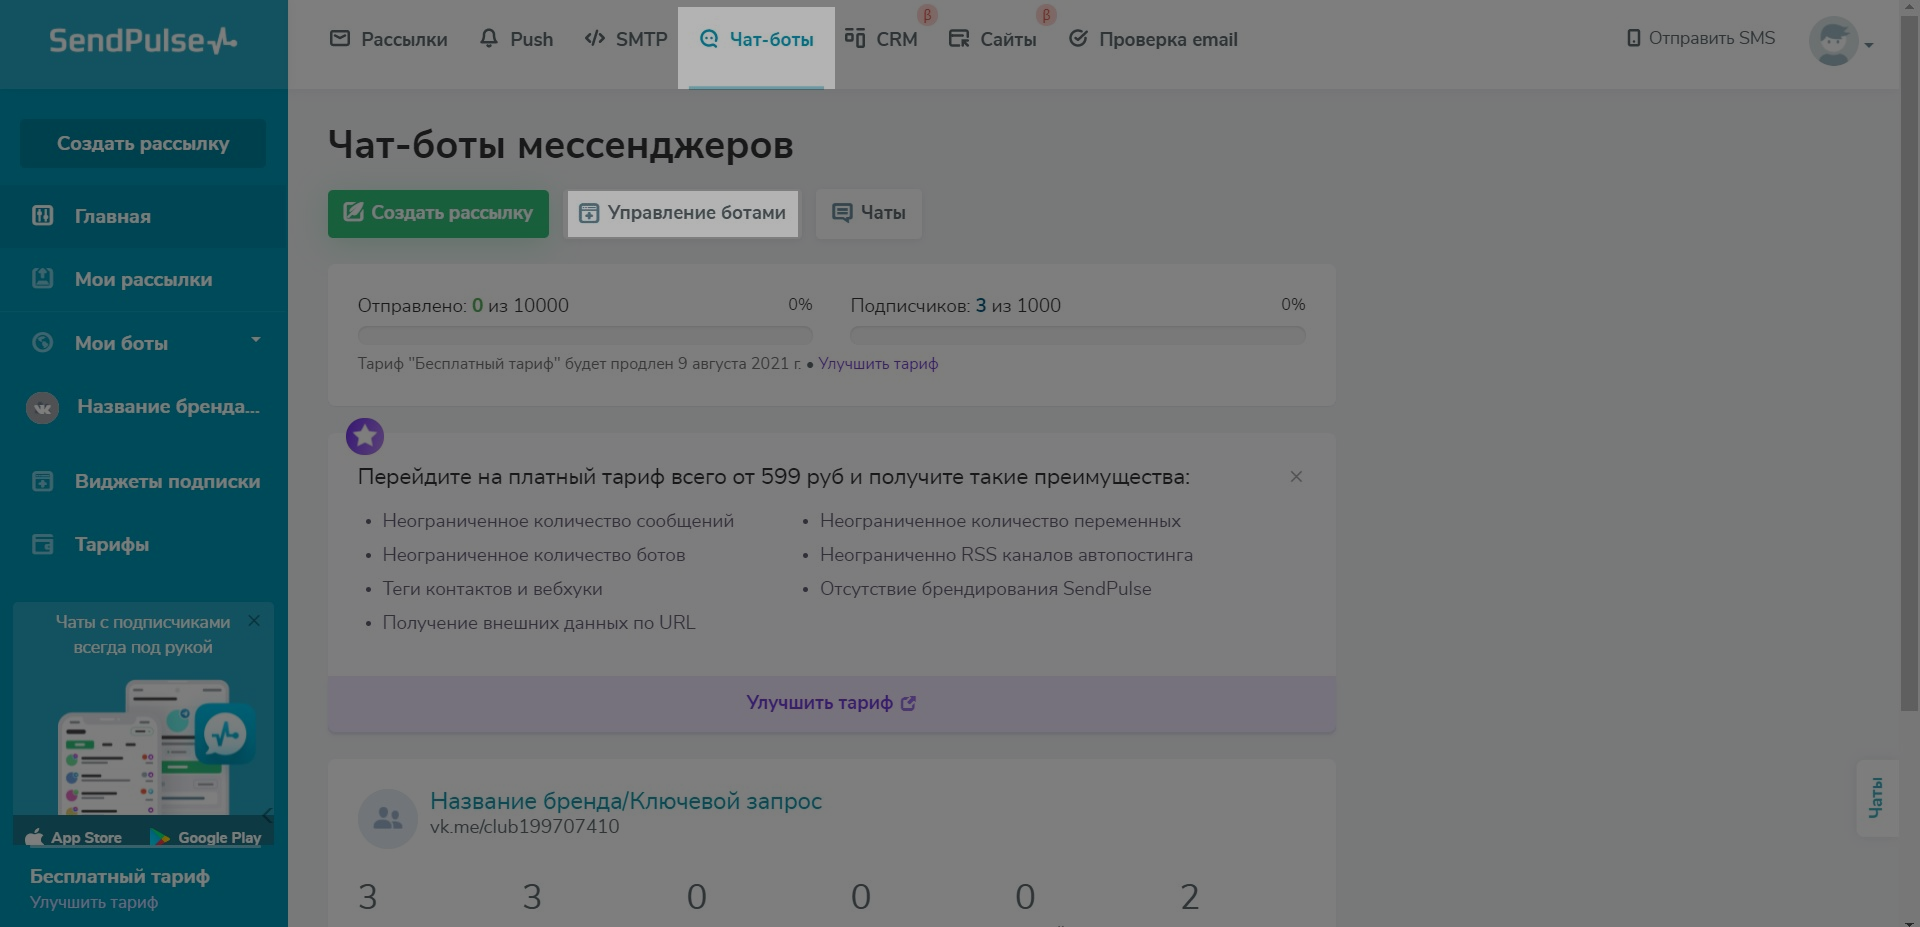The height and width of the screenshot is (927, 1920).
Task: Go to the Сайты tab
Action: coord(992,40)
